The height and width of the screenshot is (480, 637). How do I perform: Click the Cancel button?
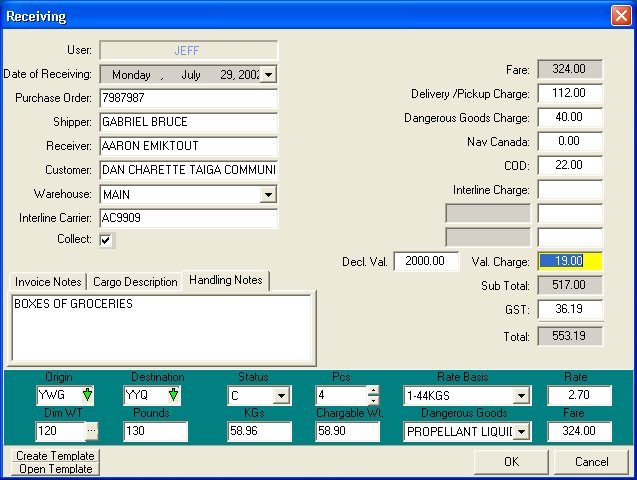point(592,462)
